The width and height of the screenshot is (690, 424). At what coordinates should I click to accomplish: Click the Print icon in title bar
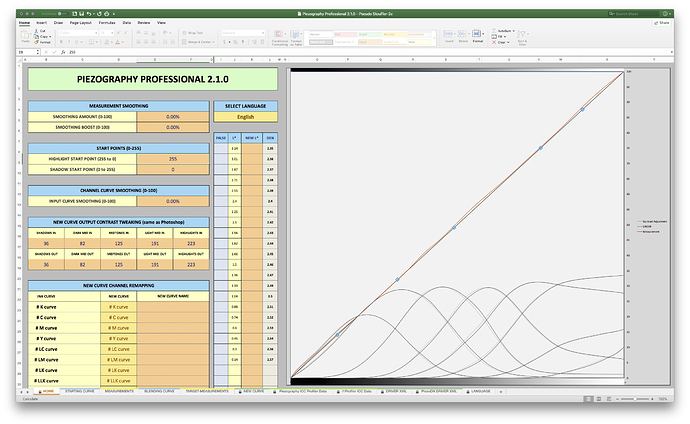[x=106, y=14]
